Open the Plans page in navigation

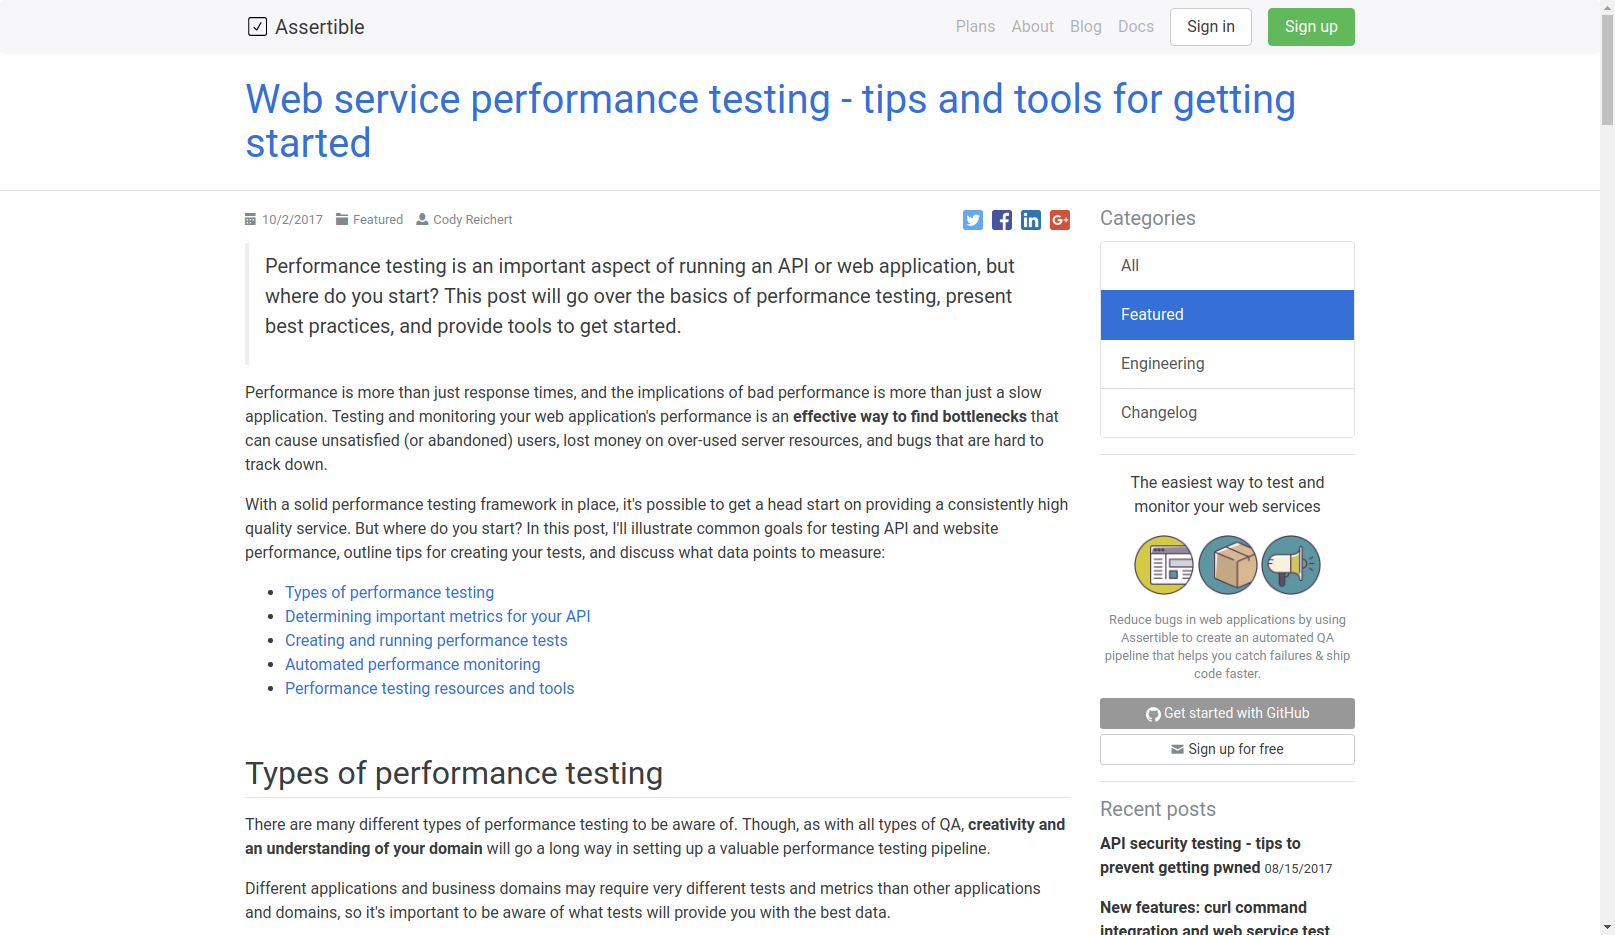975,27
